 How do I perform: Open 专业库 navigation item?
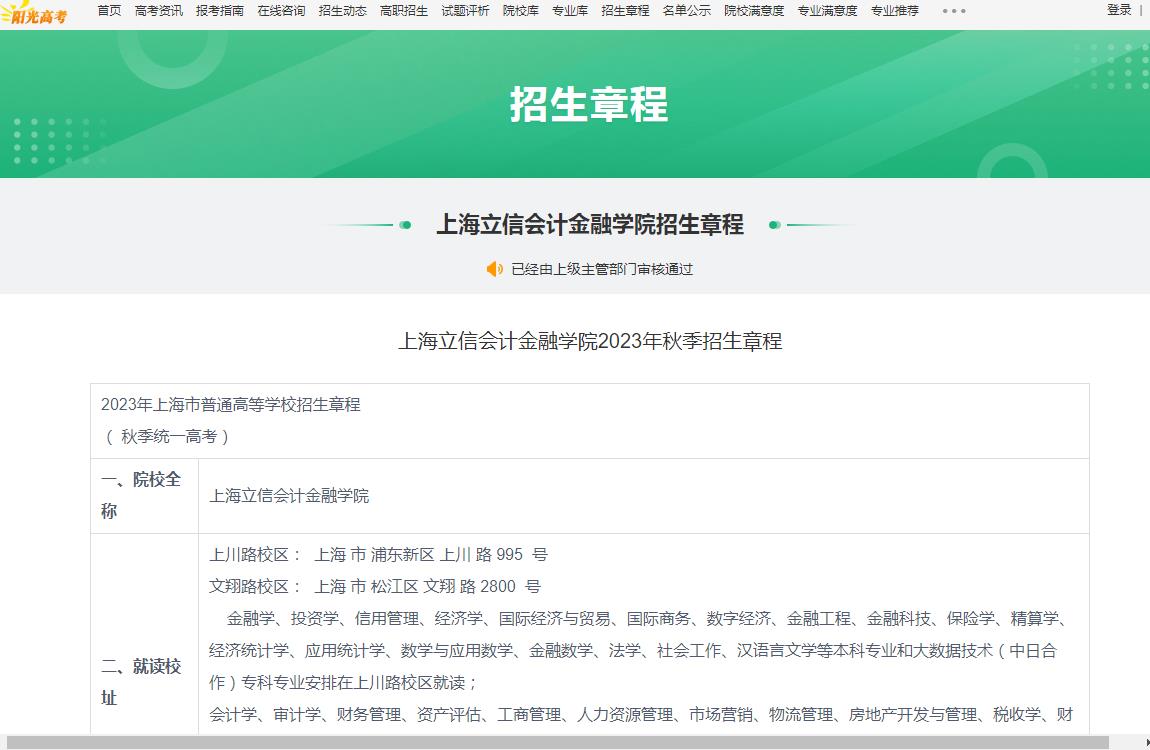(570, 10)
